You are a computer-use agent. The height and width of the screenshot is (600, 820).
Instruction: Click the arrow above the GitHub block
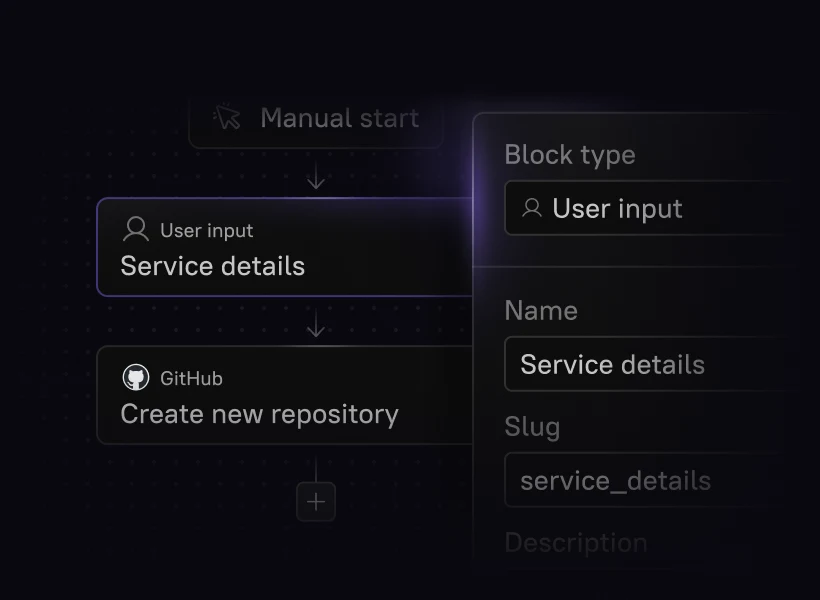click(x=316, y=326)
